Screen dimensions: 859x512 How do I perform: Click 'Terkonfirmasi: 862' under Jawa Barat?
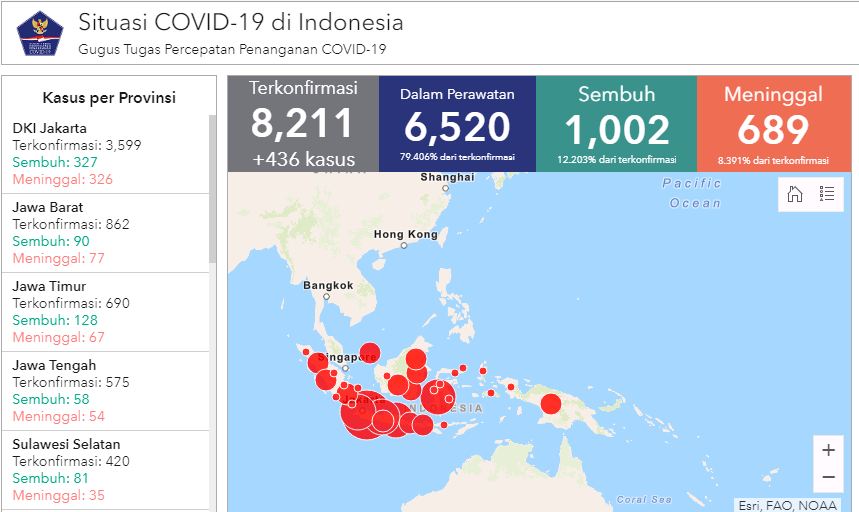tap(71, 224)
